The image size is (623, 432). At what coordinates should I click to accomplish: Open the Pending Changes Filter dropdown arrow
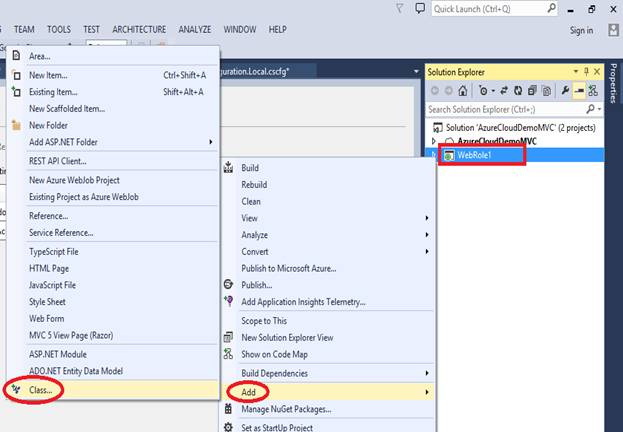pos(493,91)
